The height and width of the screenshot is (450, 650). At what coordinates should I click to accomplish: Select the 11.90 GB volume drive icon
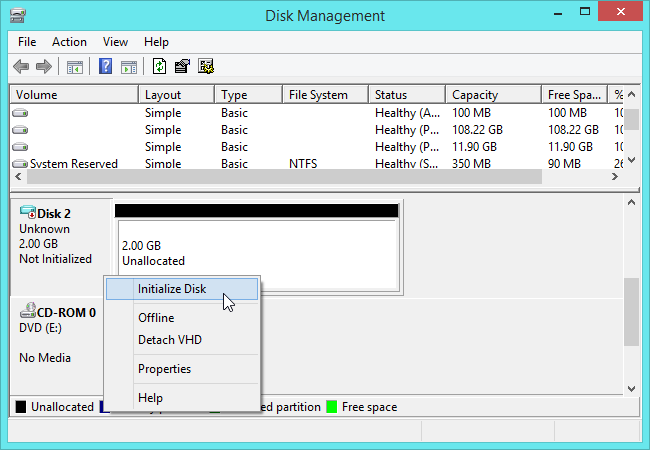pos(20,147)
